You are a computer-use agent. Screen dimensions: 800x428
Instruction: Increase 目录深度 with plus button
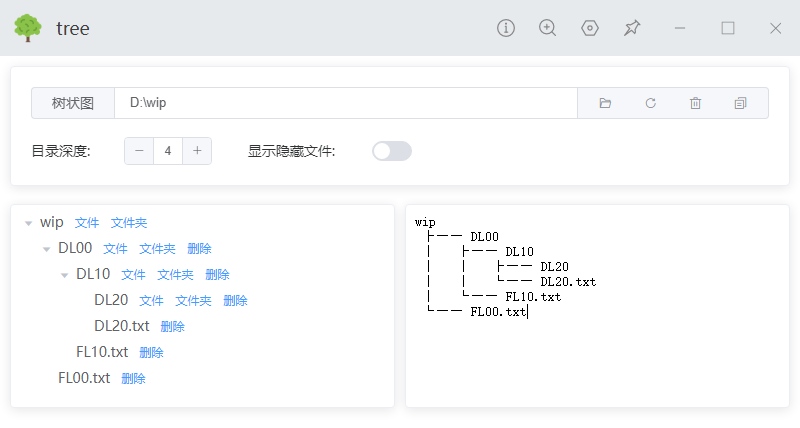(x=197, y=151)
